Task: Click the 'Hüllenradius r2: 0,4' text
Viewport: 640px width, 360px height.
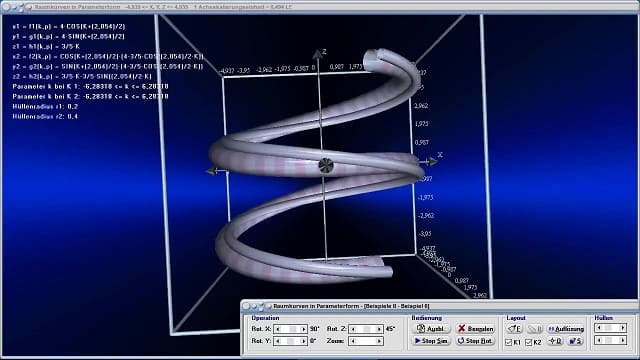Action: (45, 116)
